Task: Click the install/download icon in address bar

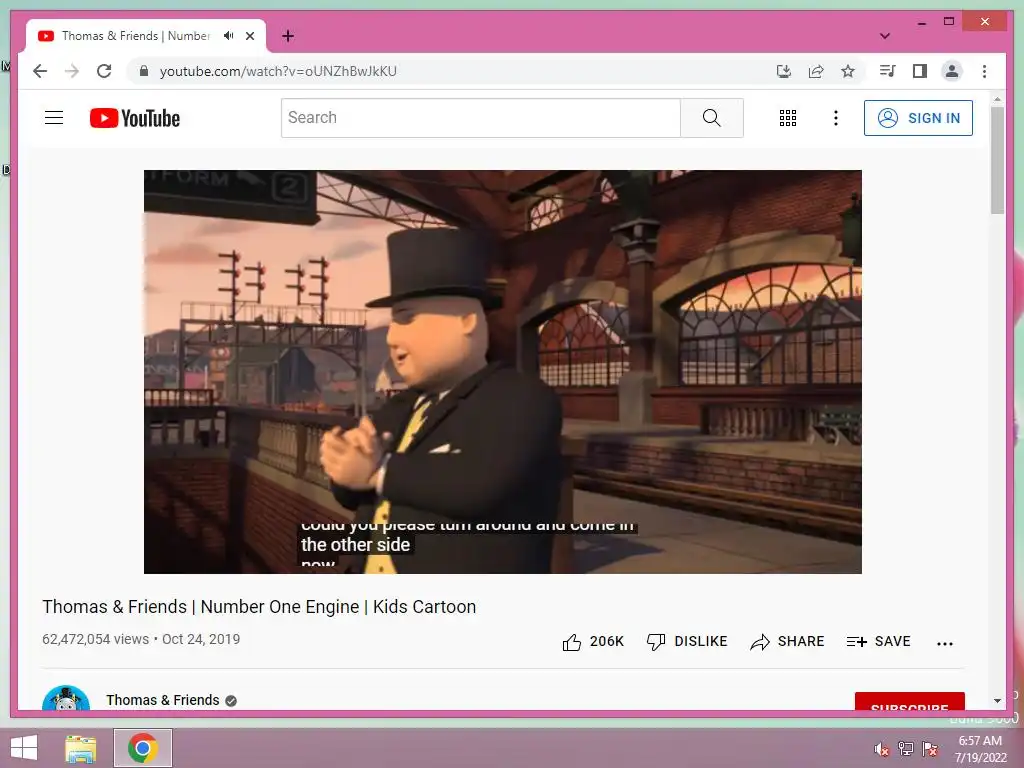Action: 784,71
